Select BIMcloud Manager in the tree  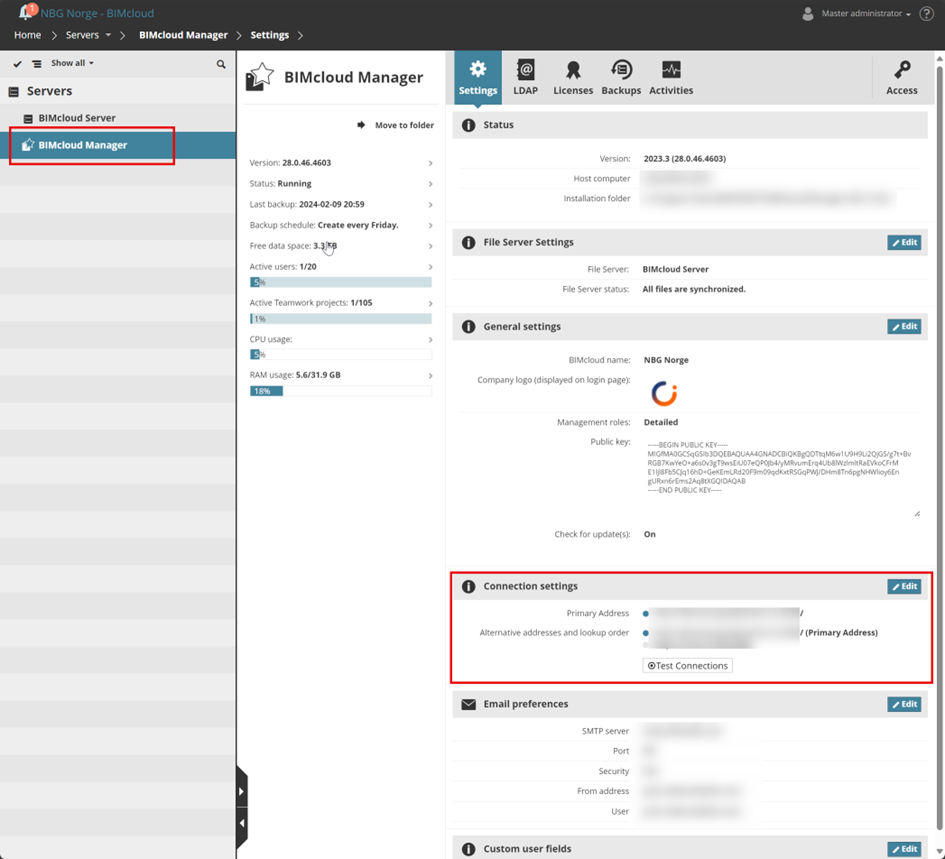coord(118,145)
